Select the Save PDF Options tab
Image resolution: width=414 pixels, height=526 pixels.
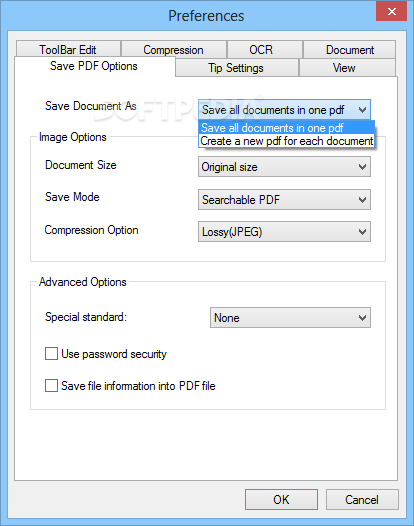point(94,66)
